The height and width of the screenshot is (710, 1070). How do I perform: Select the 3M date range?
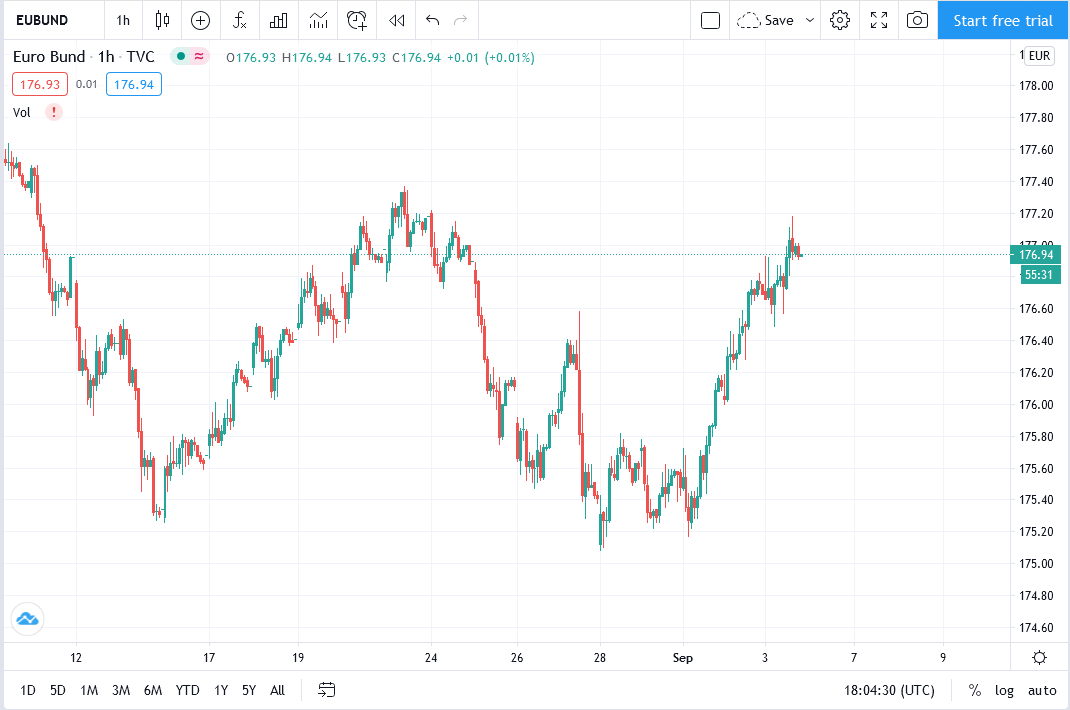pos(121,690)
